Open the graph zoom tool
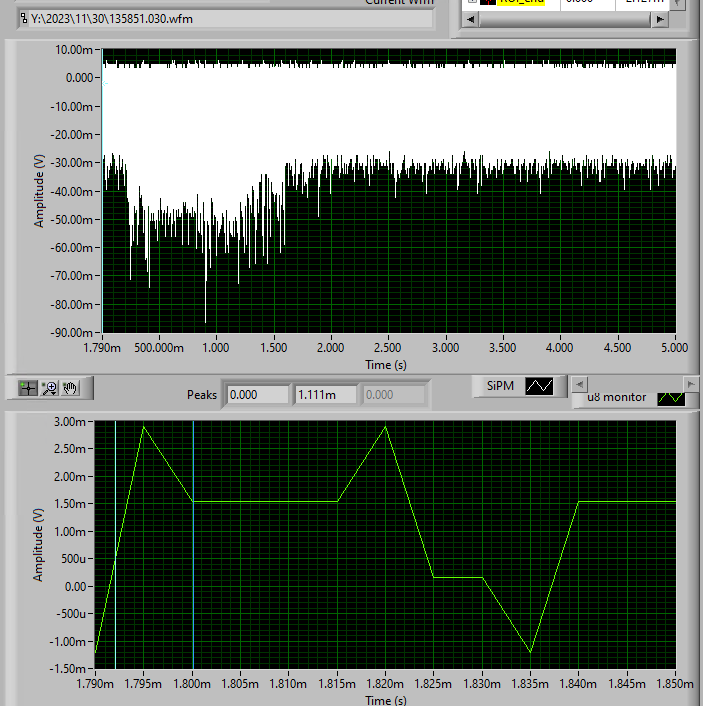Image resolution: width=703 pixels, height=706 pixels. [x=49, y=388]
